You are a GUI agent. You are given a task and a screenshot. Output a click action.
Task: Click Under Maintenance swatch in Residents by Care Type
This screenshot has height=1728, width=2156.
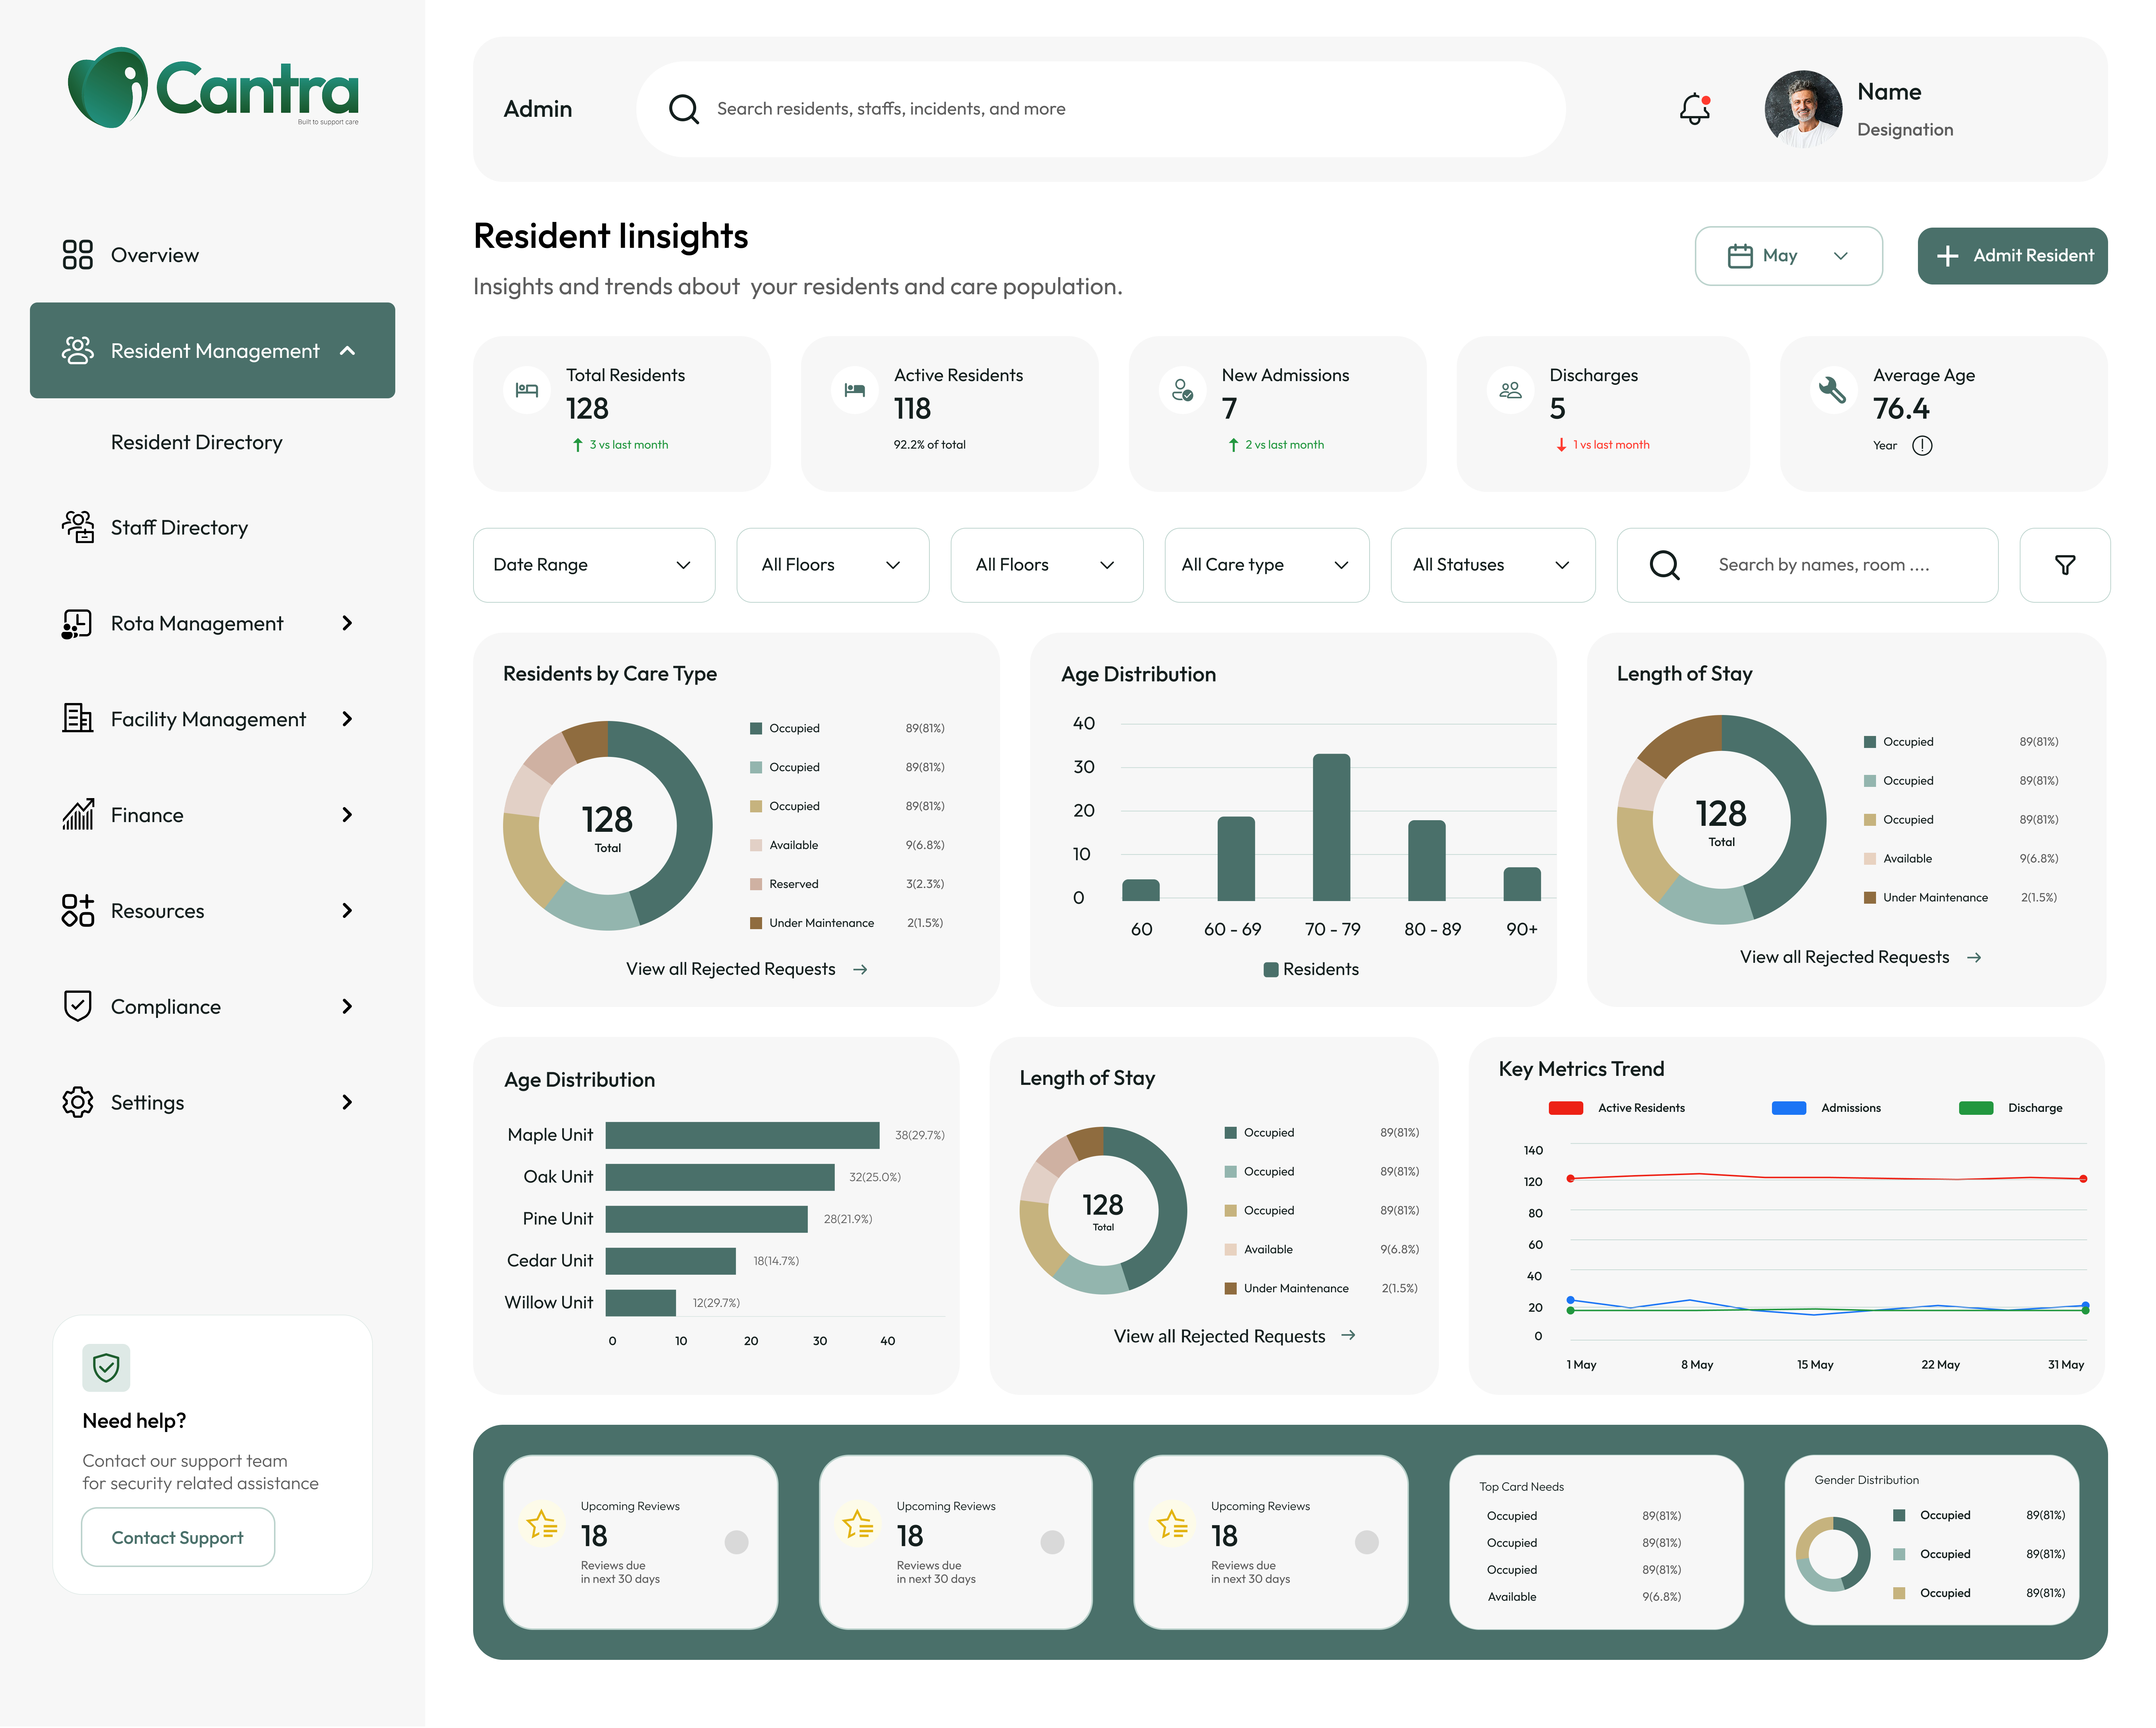[x=756, y=923]
